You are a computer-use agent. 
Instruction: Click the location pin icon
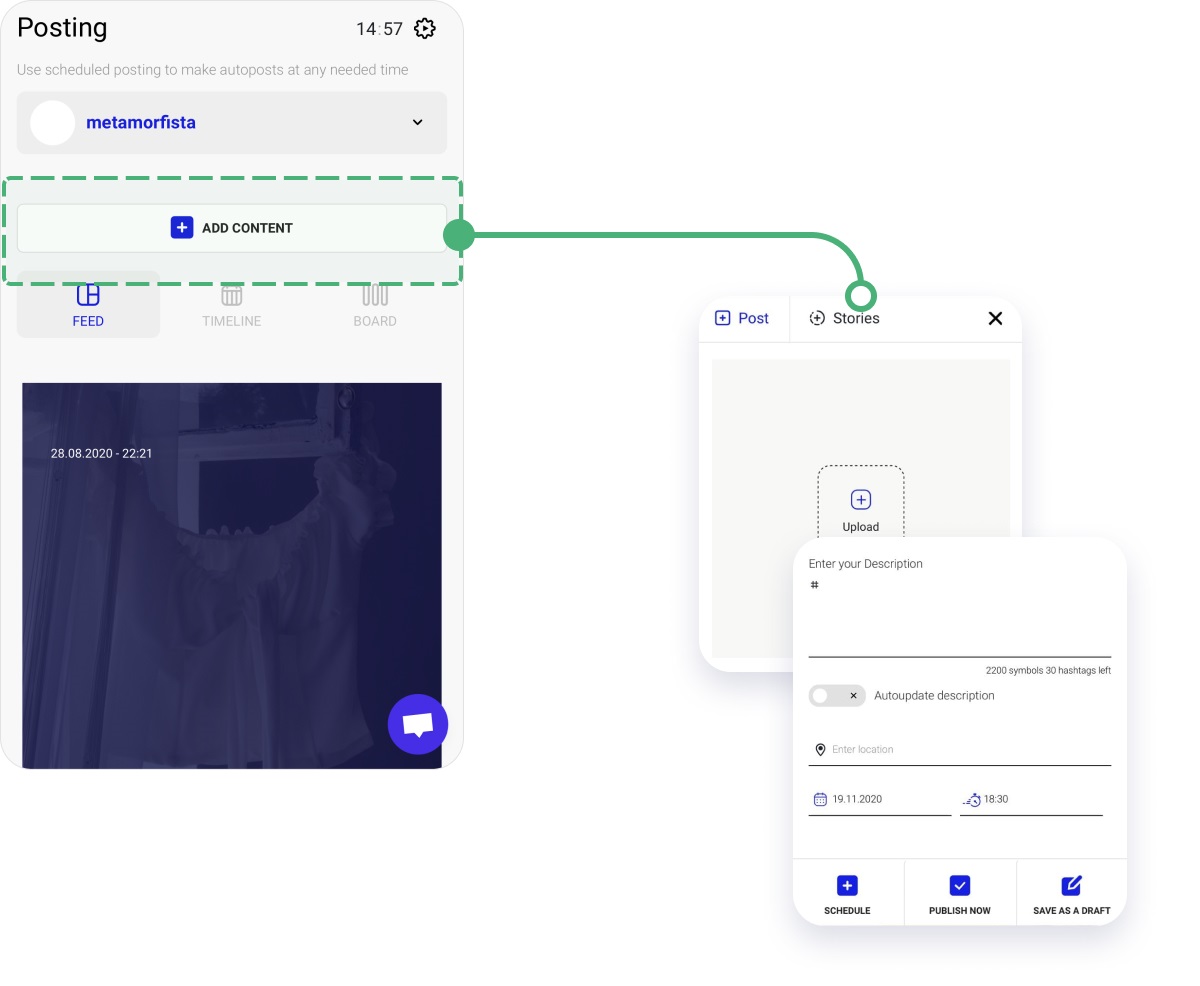(820, 750)
